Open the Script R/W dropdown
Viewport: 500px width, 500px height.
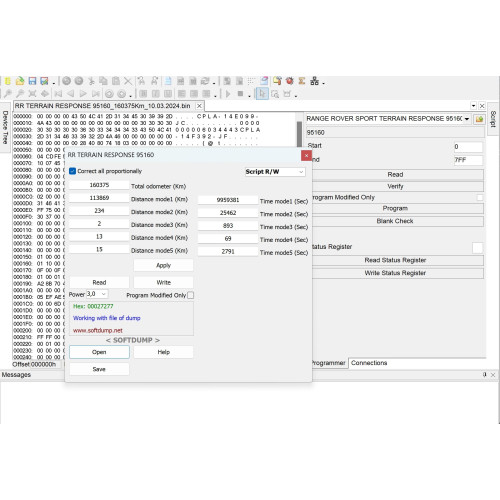point(275,172)
